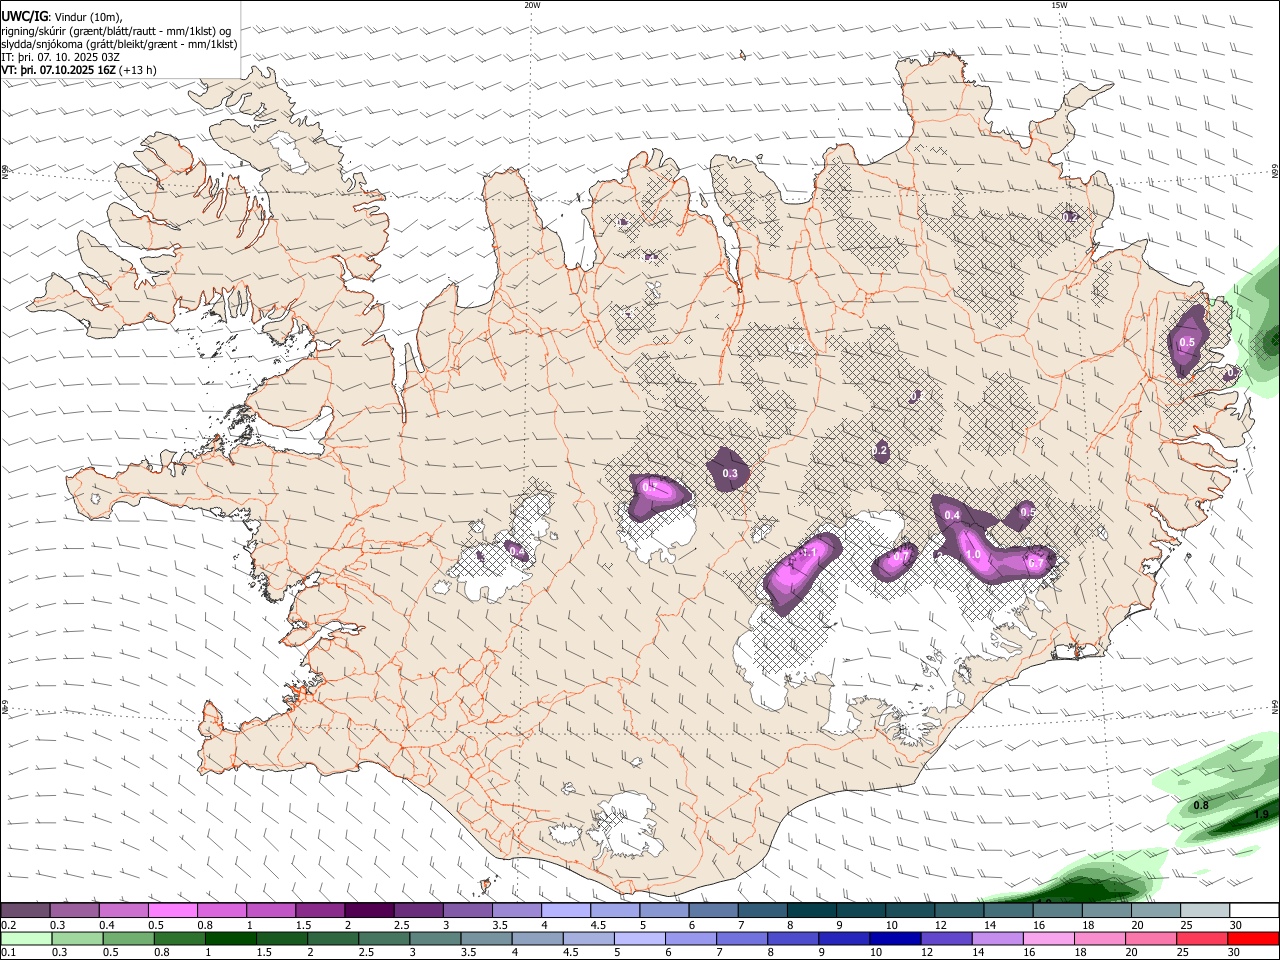1280x960 pixels.
Task: Pick the bright red swatch at lower legend end
Action: (x=1253, y=938)
